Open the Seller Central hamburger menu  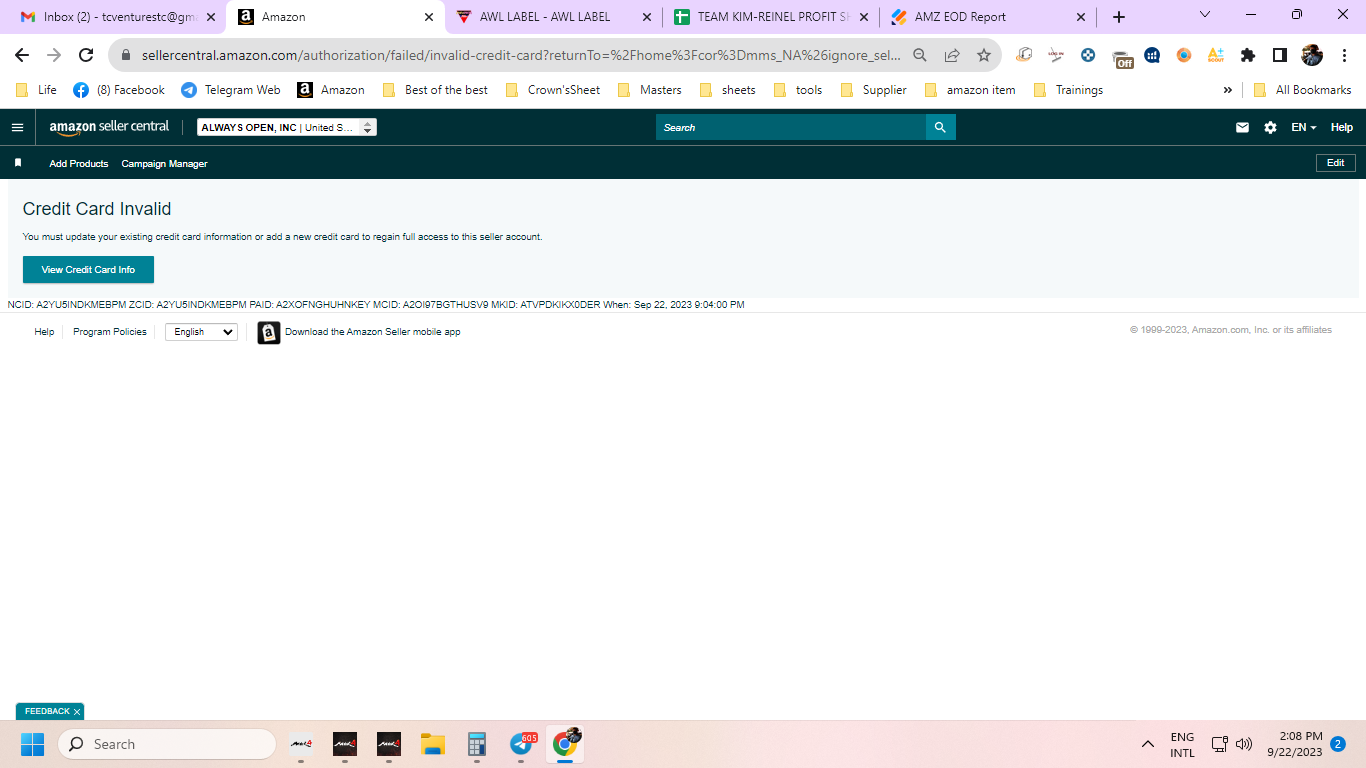coord(17,127)
